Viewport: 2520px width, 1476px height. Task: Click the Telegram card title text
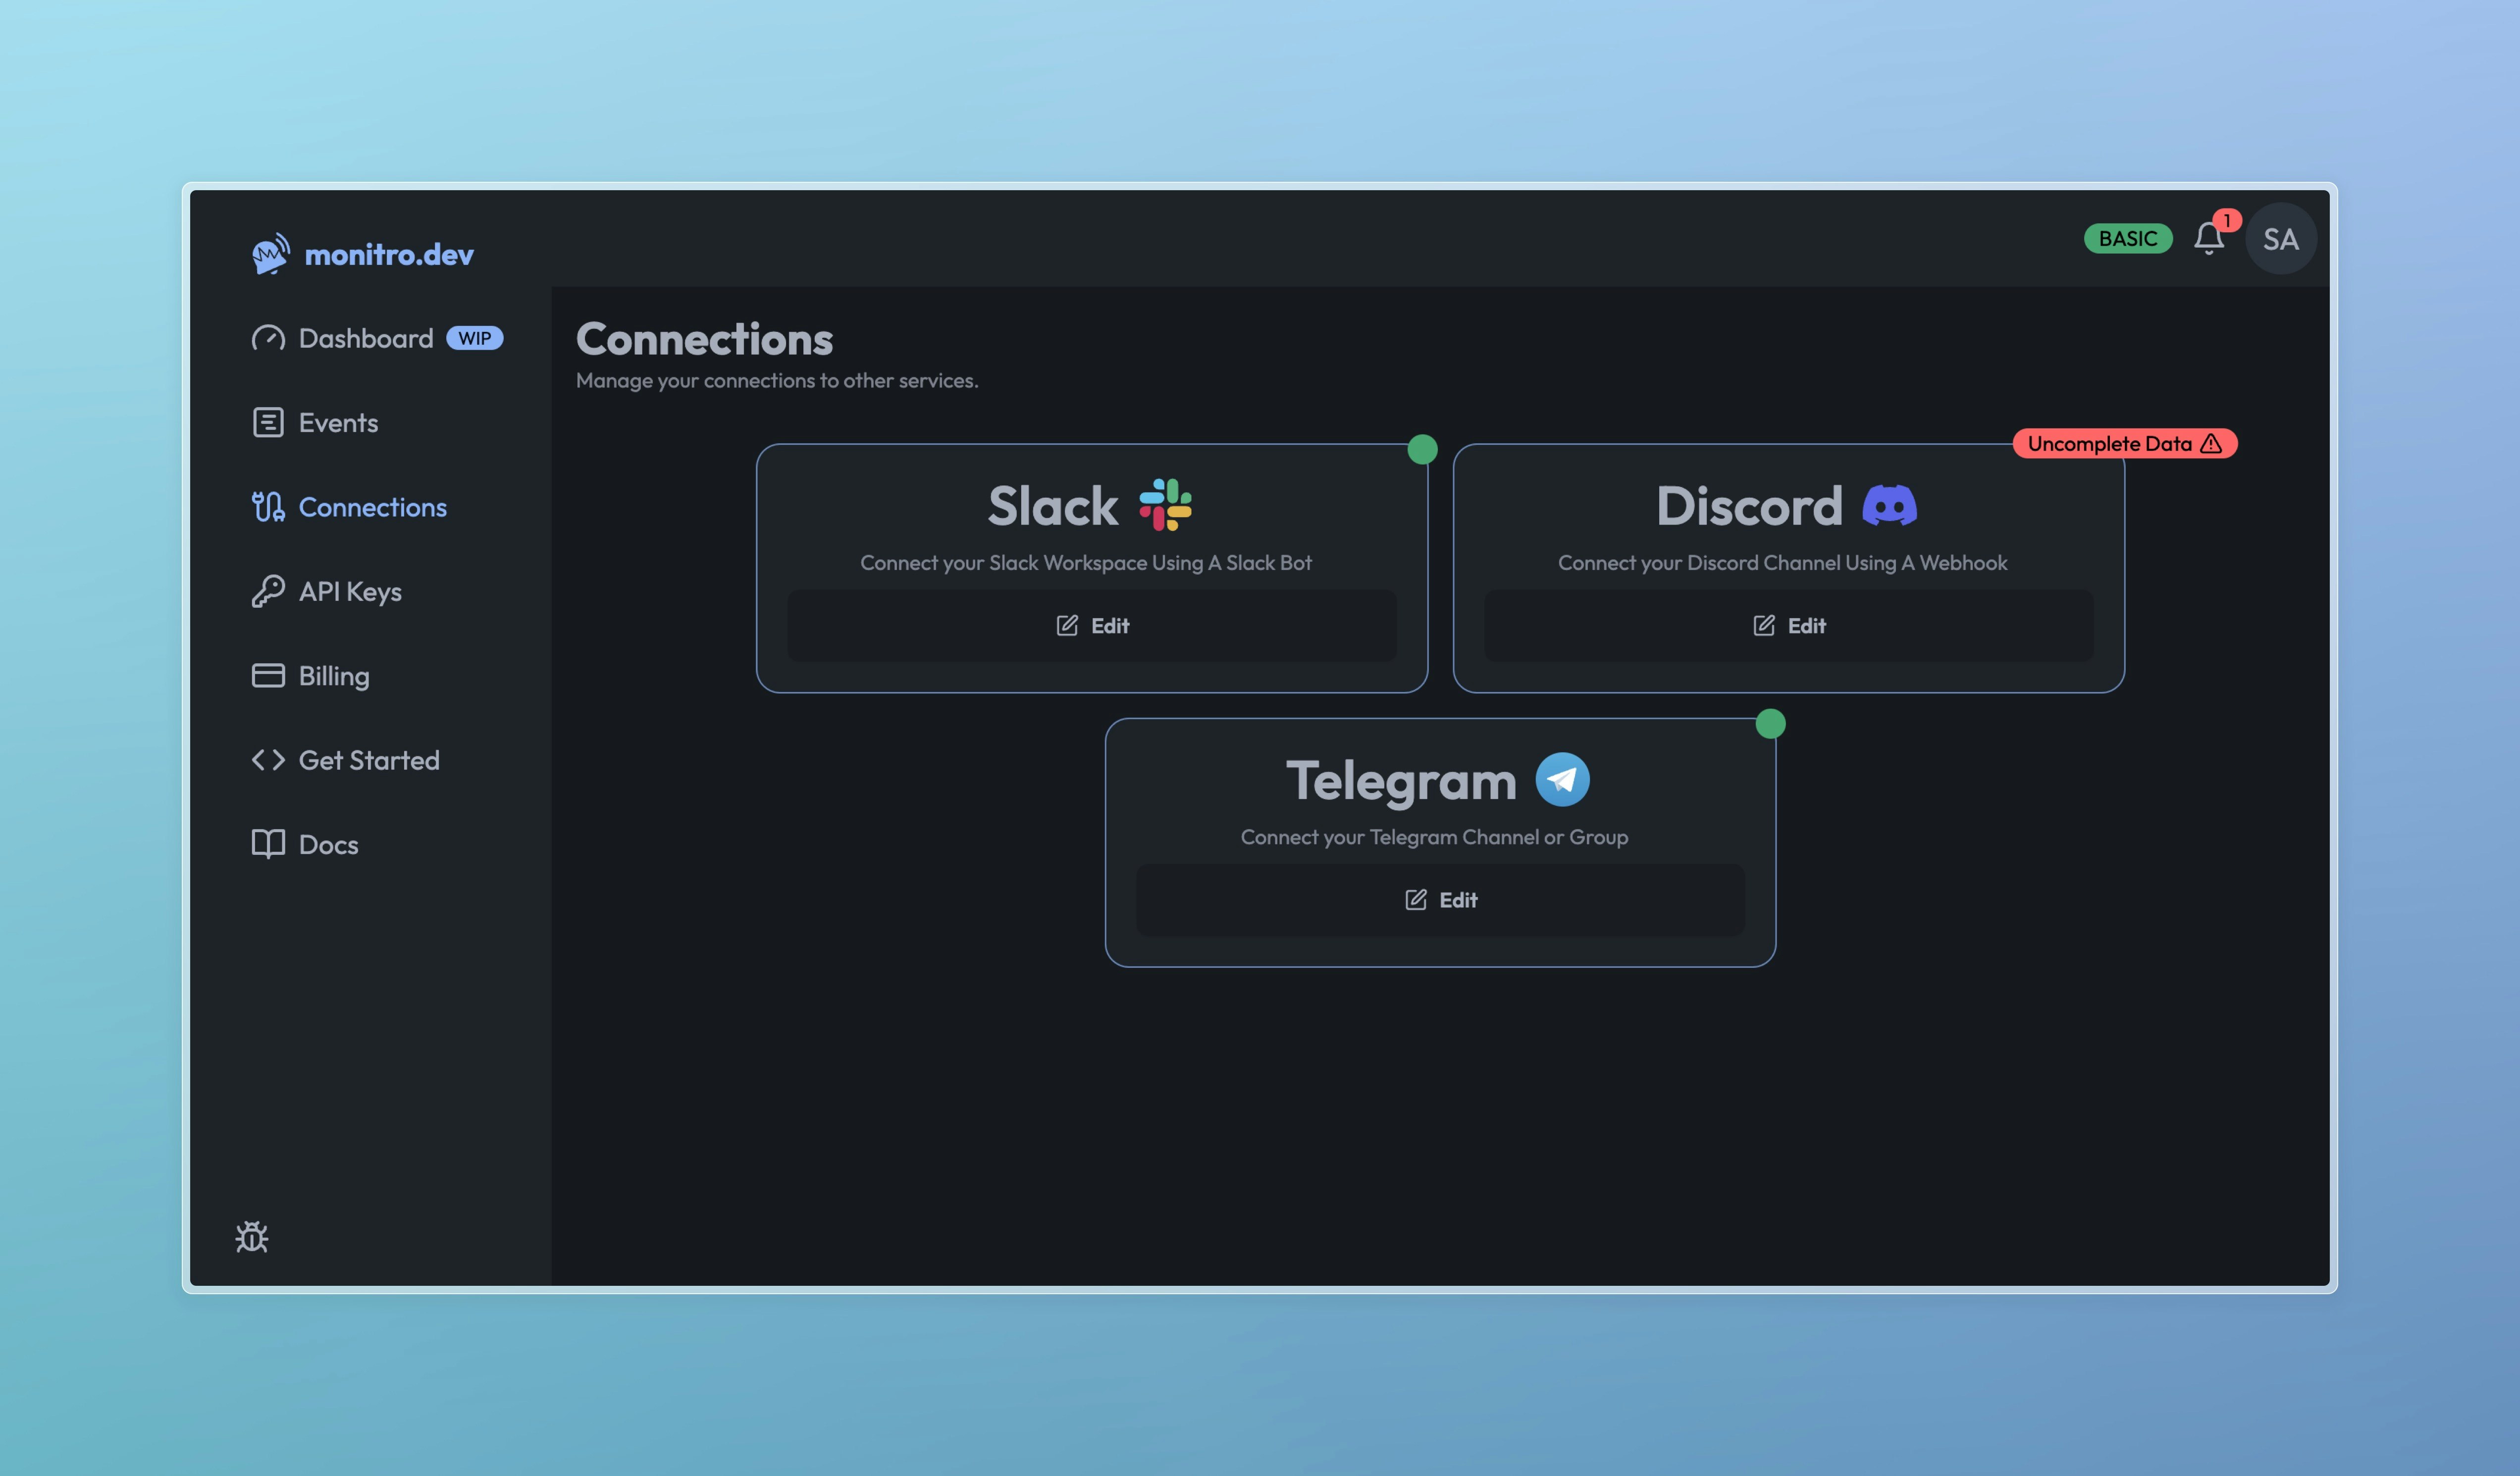click(x=1401, y=781)
